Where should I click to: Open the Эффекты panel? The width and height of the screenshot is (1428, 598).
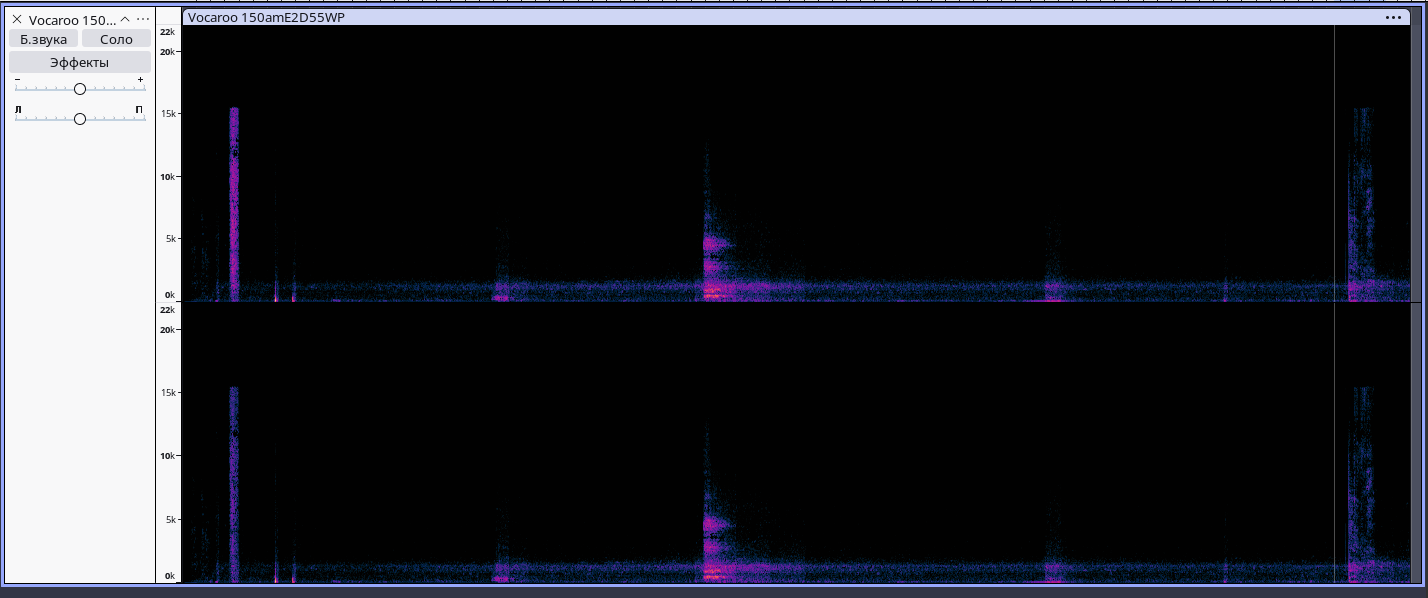coord(80,62)
